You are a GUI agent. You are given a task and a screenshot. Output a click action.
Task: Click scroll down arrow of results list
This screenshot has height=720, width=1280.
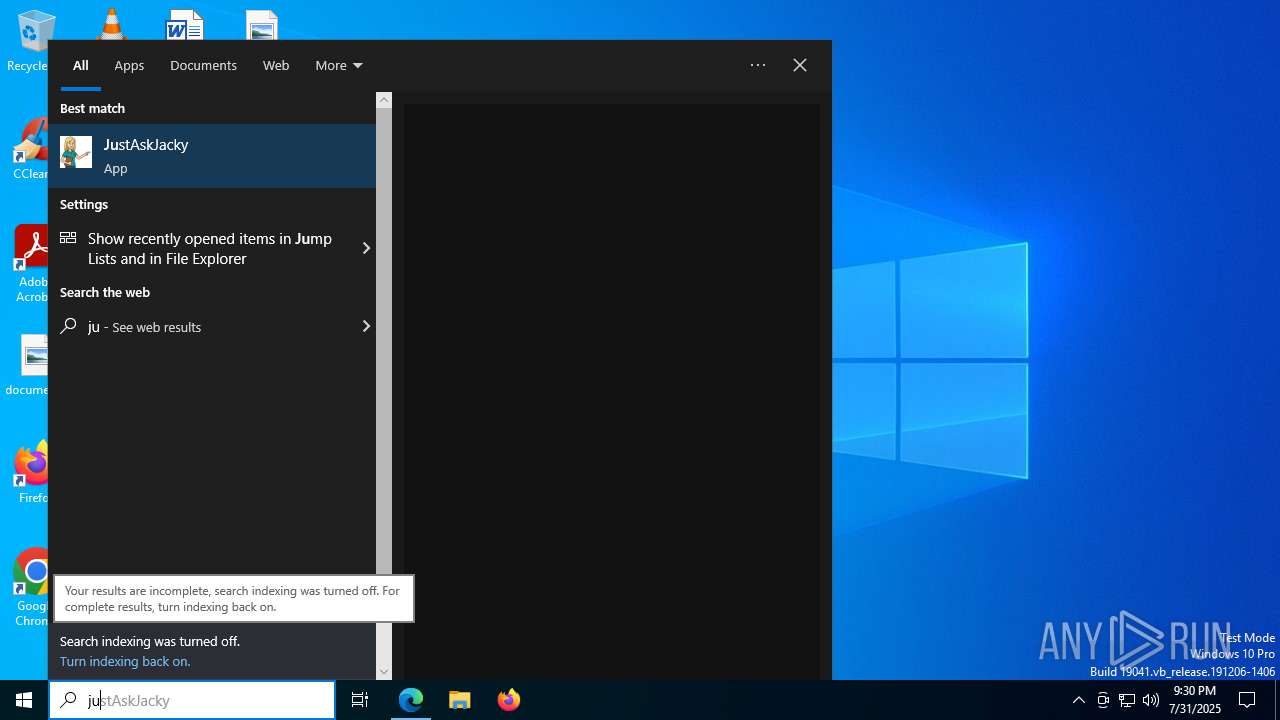tap(384, 672)
